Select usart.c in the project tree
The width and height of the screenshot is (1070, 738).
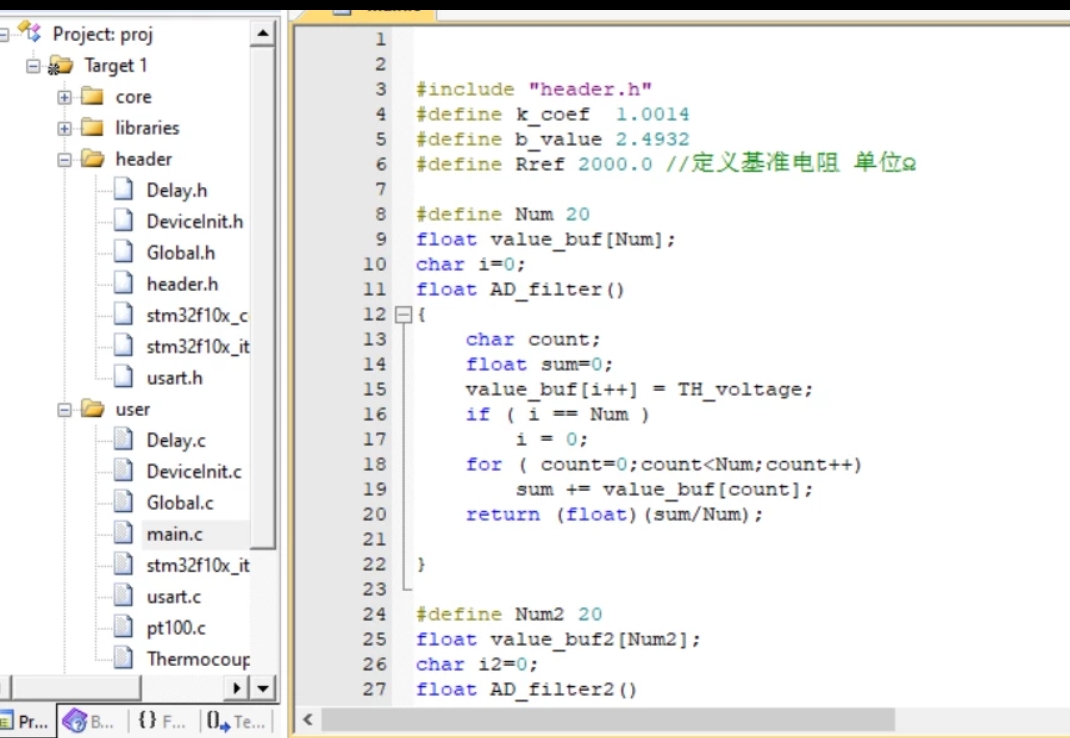pyautogui.click(x=173, y=597)
